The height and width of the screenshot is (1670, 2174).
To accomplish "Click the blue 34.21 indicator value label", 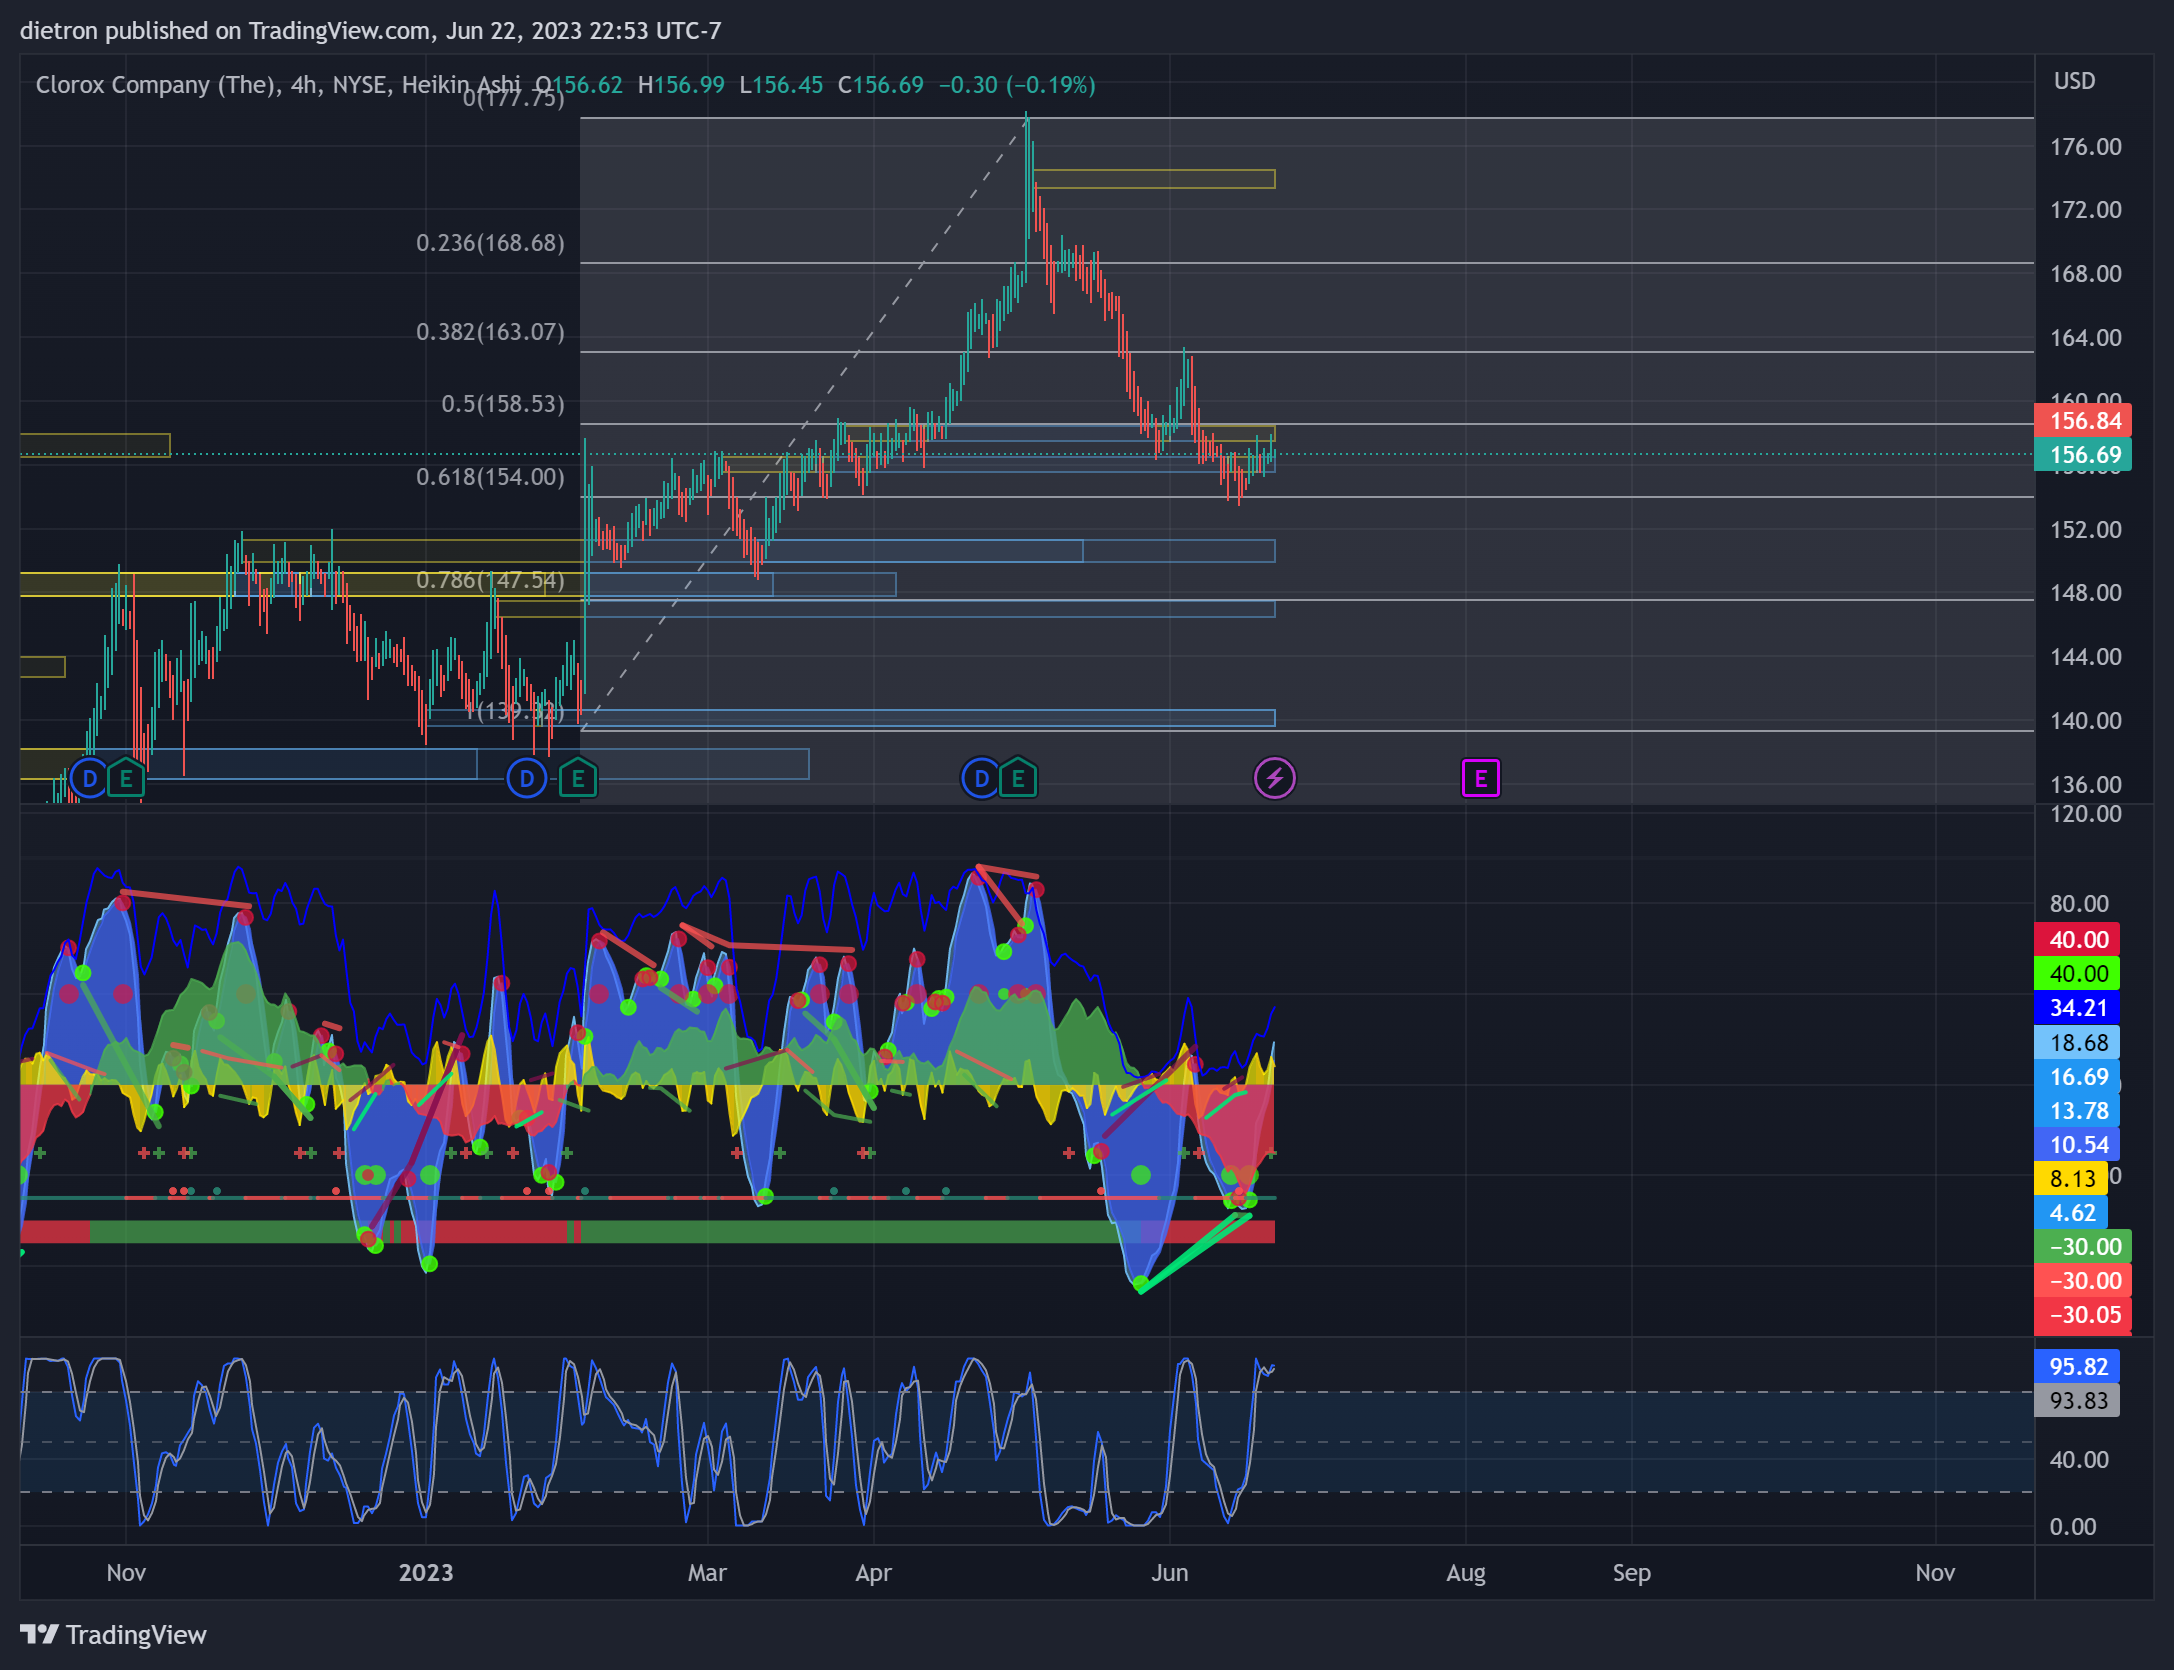I will coord(2078,1008).
